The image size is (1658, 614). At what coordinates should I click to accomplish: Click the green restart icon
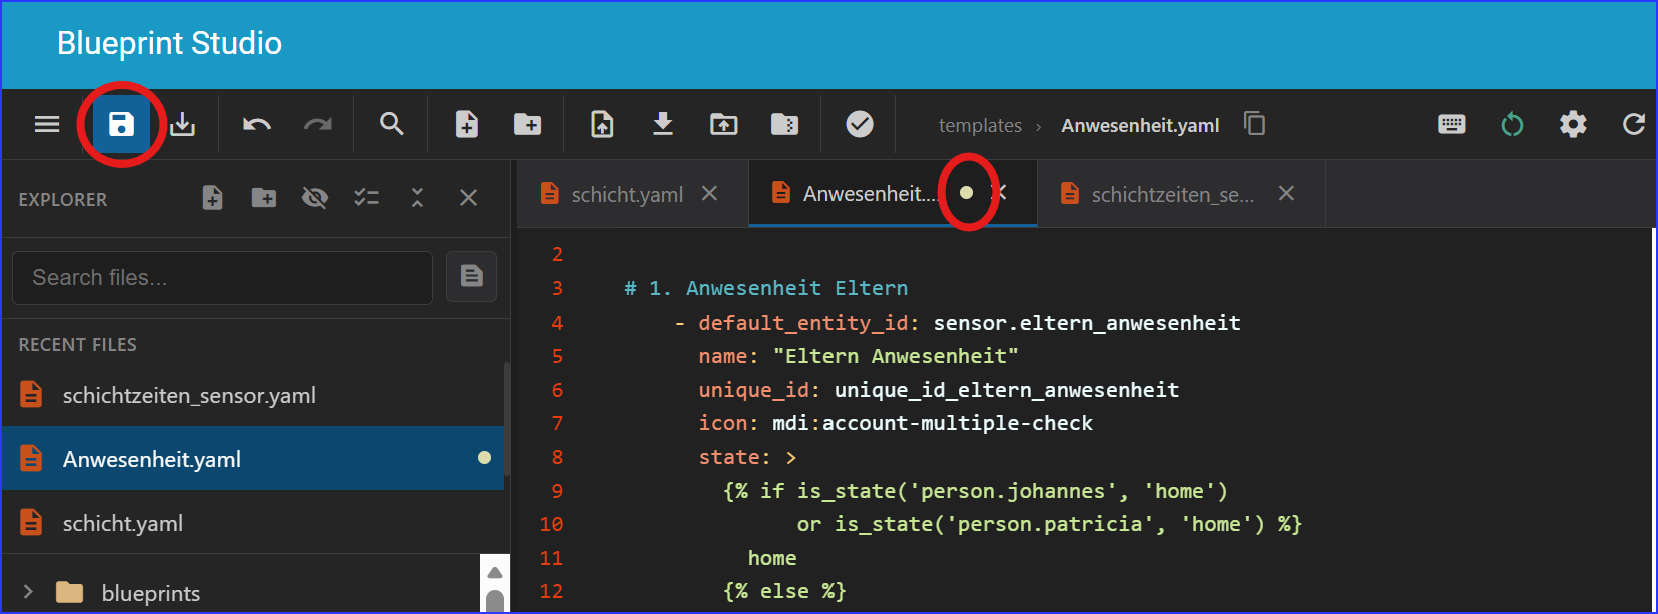tap(1512, 124)
